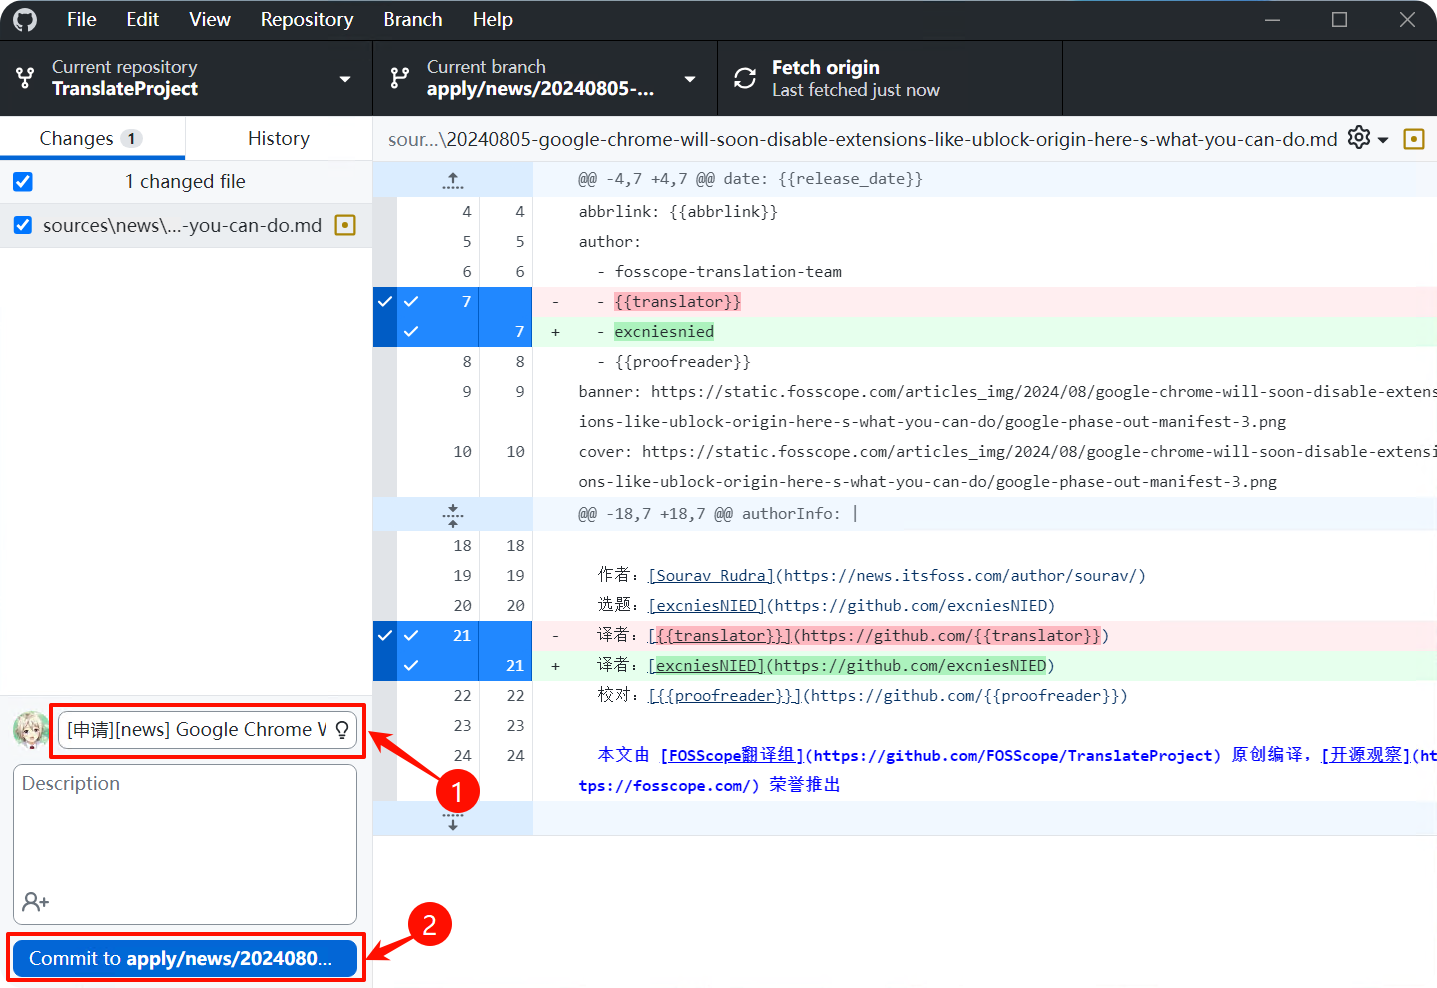This screenshot has height=988, width=1437.
Task: Click Commit to apply/news branch button
Action: (x=185, y=958)
